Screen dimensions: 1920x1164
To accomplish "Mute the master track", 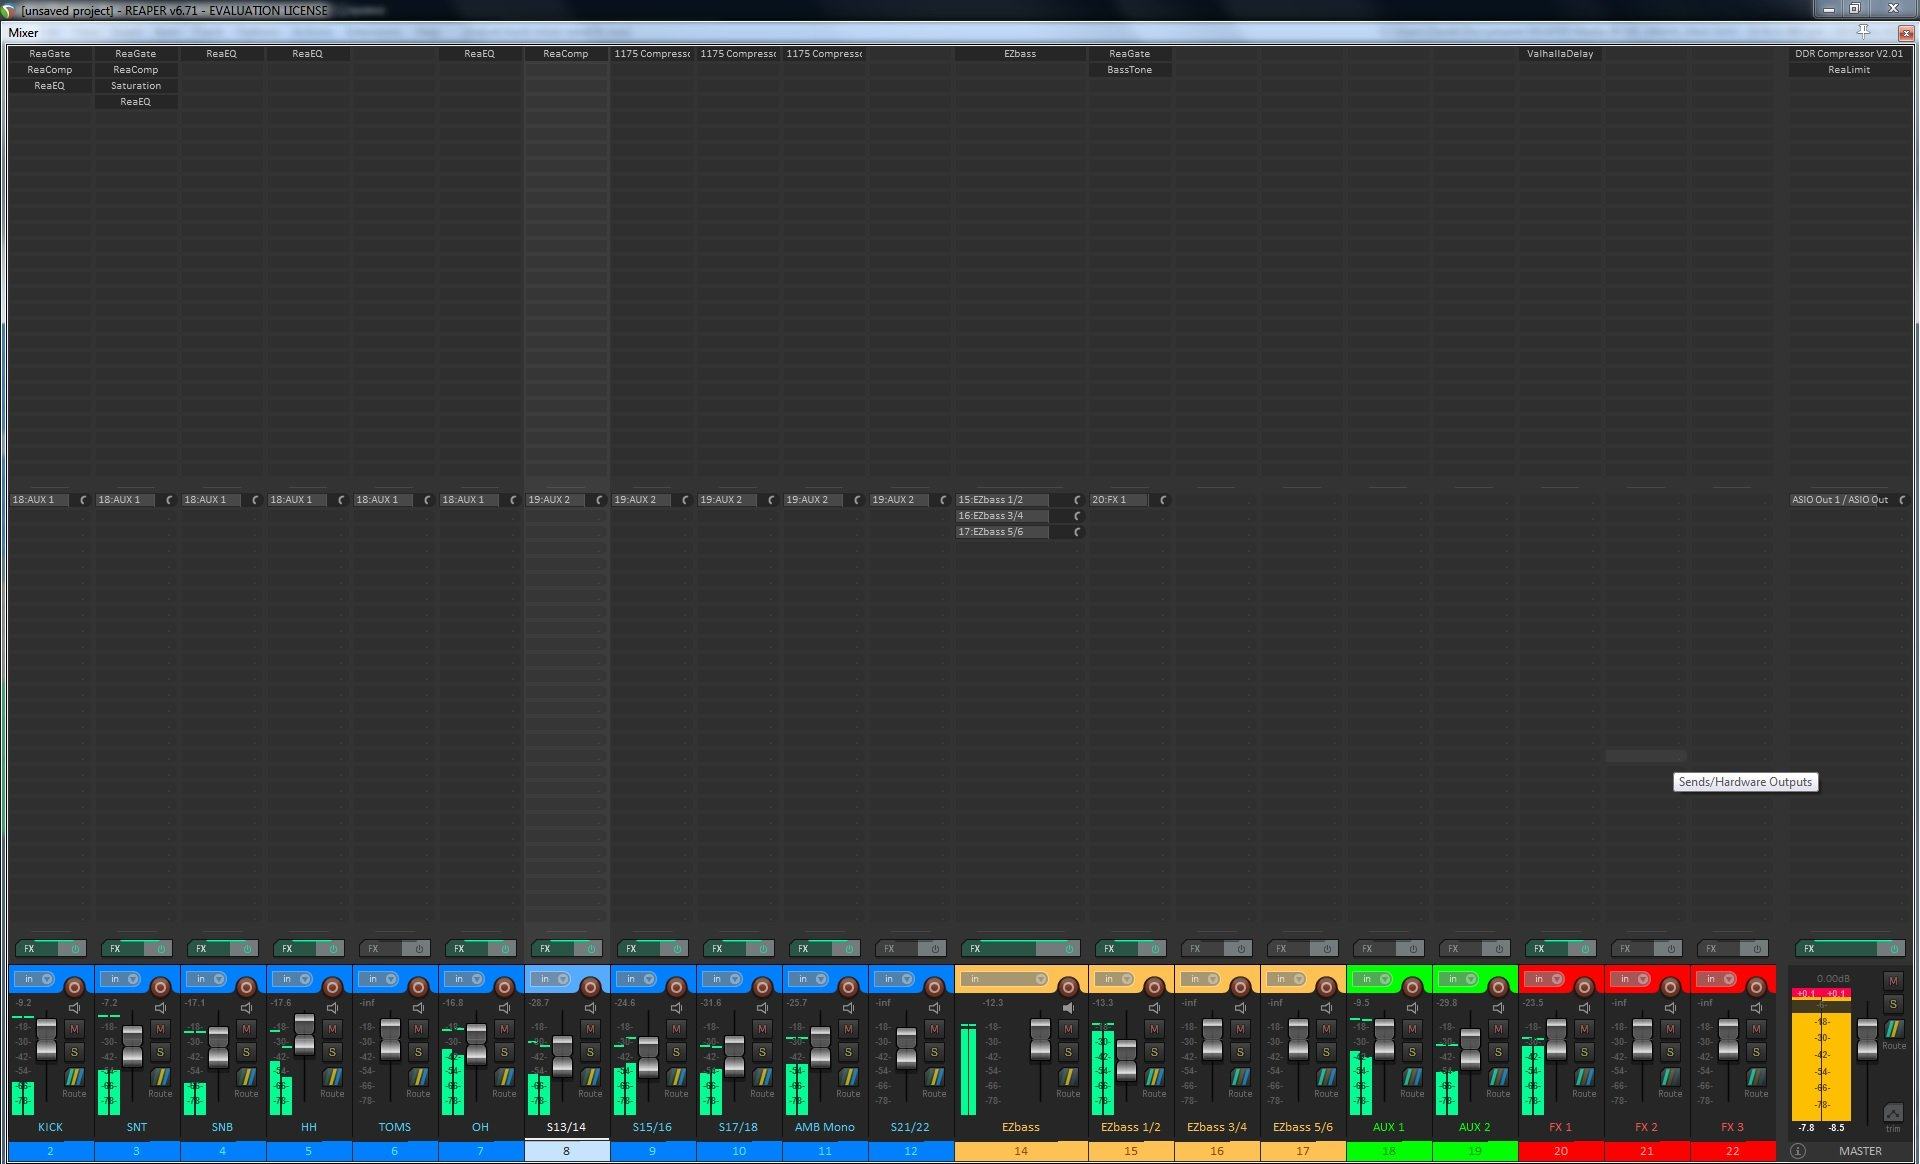I will pos(1893,981).
